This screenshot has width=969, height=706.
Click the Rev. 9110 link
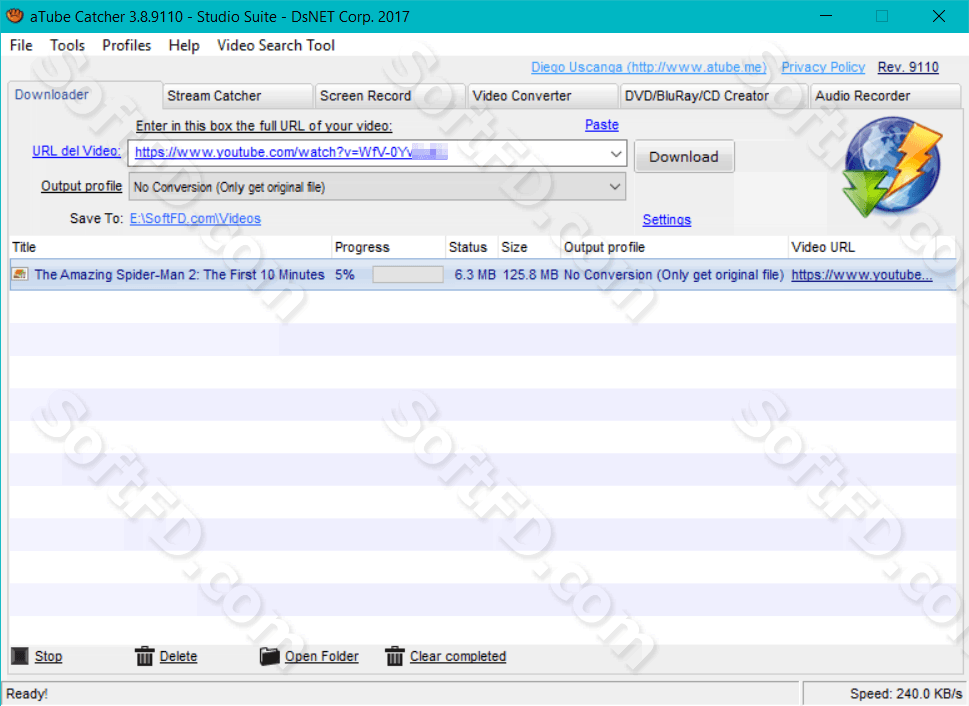908,67
